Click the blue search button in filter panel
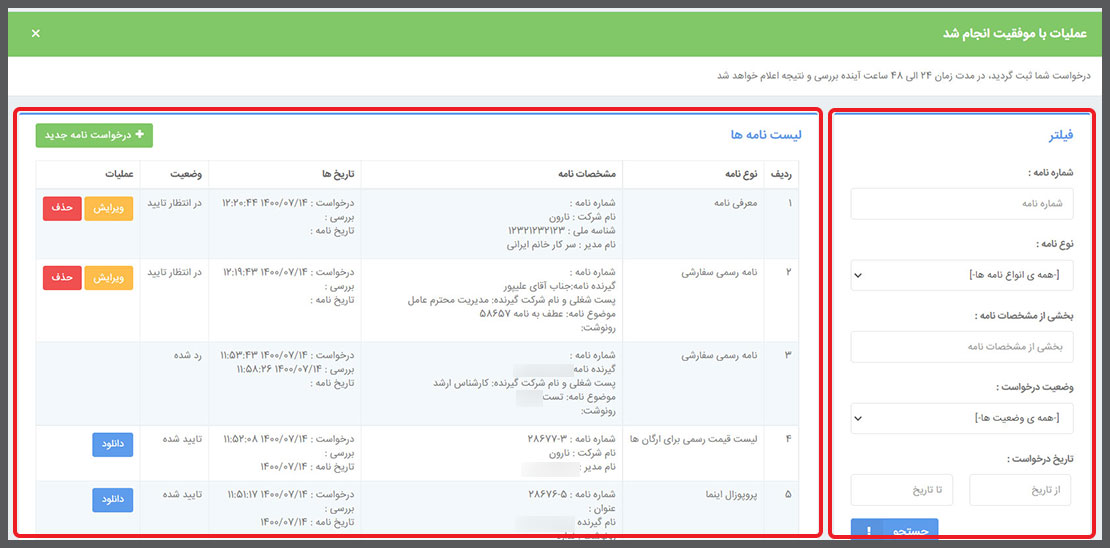 tap(894, 531)
